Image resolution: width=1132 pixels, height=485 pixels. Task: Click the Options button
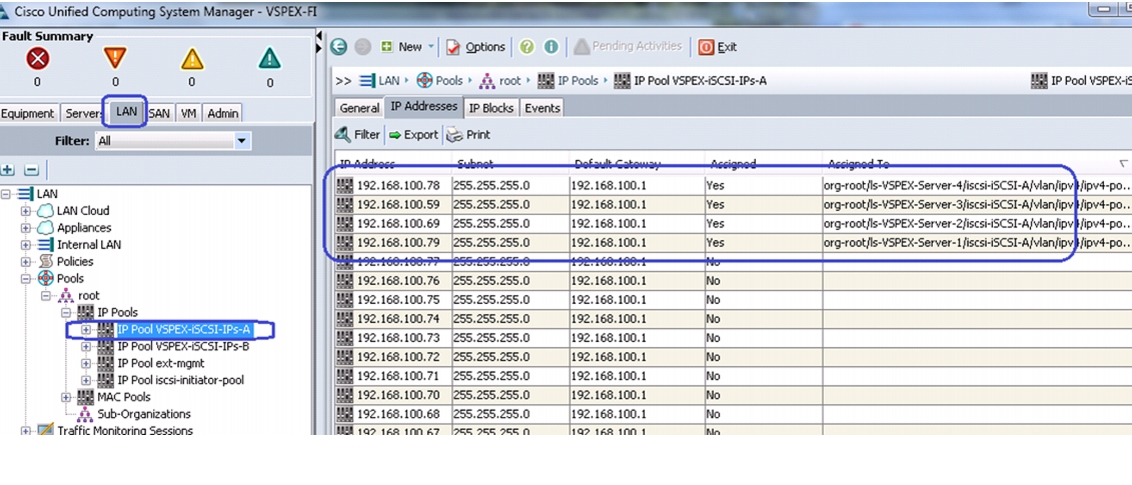[x=476, y=47]
